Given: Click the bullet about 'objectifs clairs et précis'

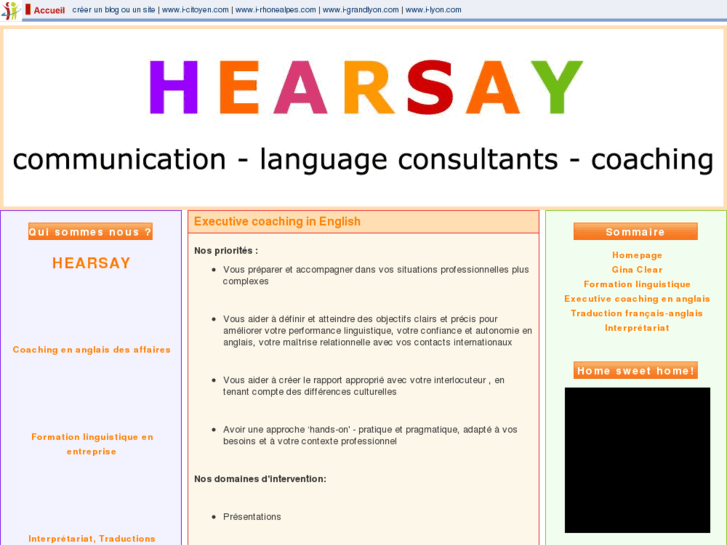Looking at the screenshot, I should point(377,331).
